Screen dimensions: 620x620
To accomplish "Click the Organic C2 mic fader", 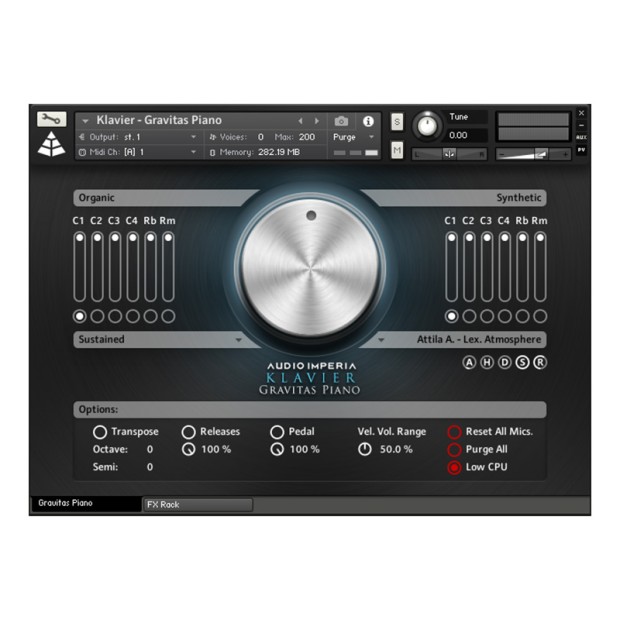I will [97, 267].
